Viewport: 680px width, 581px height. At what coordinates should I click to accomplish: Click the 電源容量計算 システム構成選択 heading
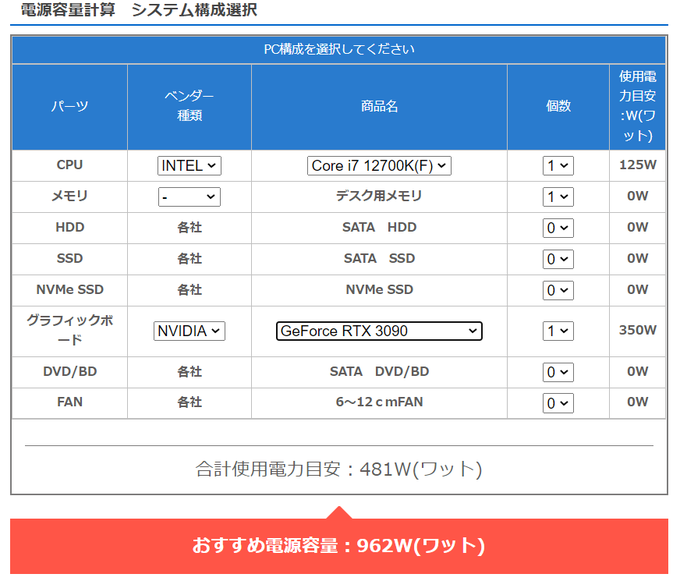[x=139, y=10]
